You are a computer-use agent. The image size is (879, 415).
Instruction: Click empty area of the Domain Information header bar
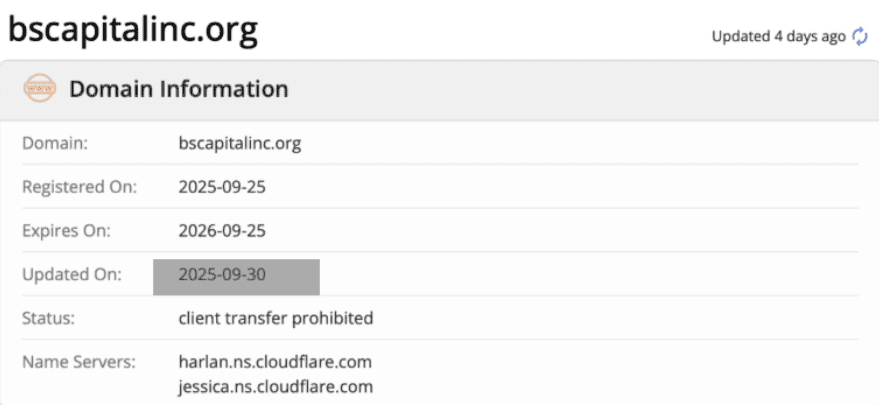(580, 89)
